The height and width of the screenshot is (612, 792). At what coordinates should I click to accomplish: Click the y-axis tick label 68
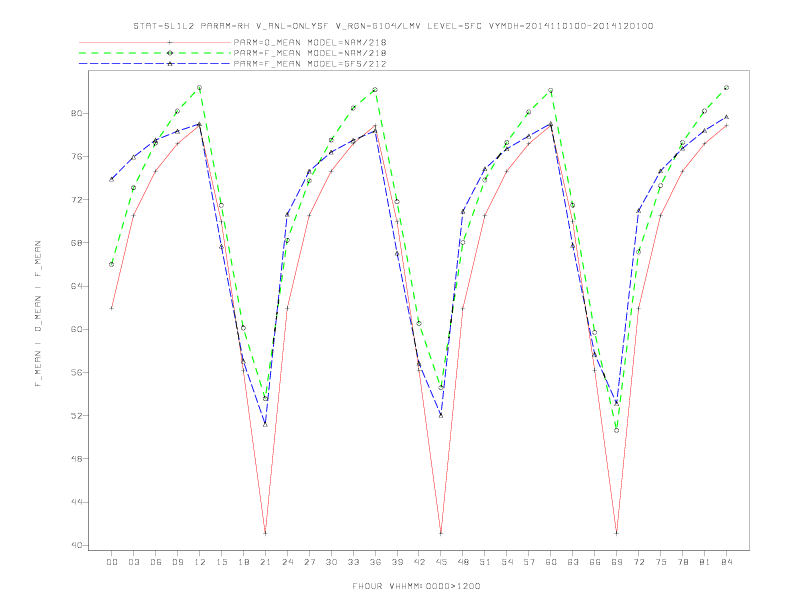point(76,243)
